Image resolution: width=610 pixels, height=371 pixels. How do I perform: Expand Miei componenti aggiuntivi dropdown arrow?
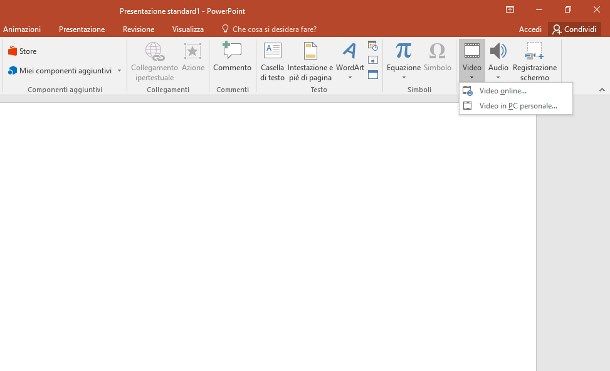click(x=119, y=70)
